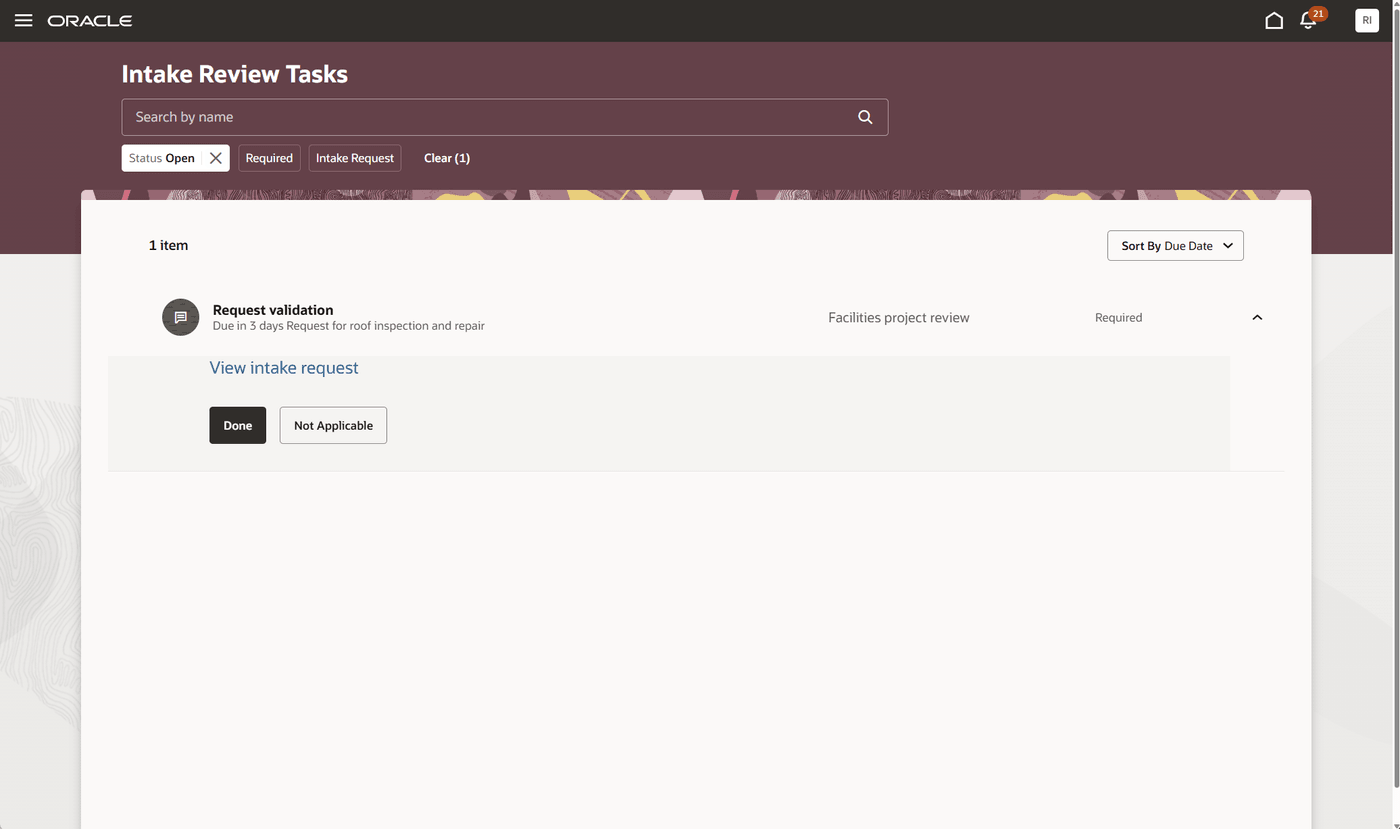The height and width of the screenshot is (829, 1400).
Task: Open the RI user profile avatar
Action: [x=1367, y=20]
